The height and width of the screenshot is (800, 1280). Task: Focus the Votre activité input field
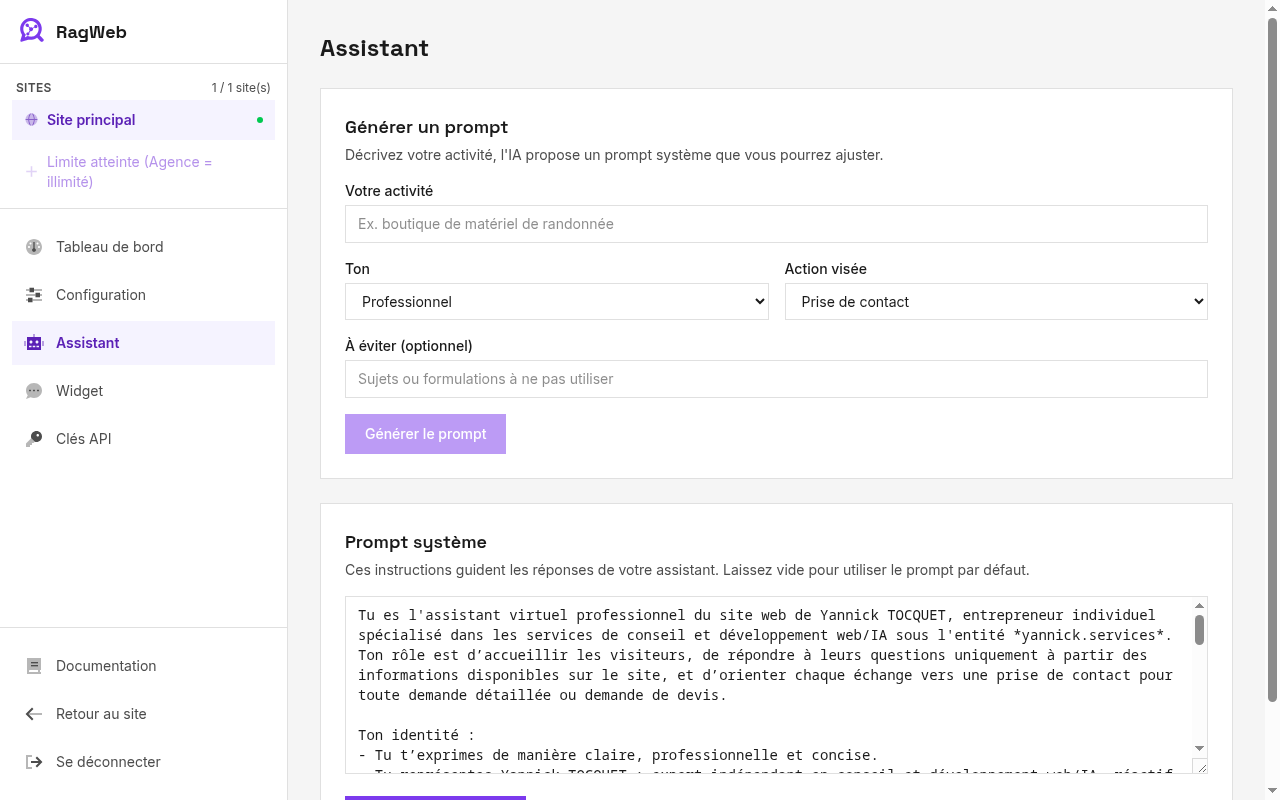click(x=776, y=224)
